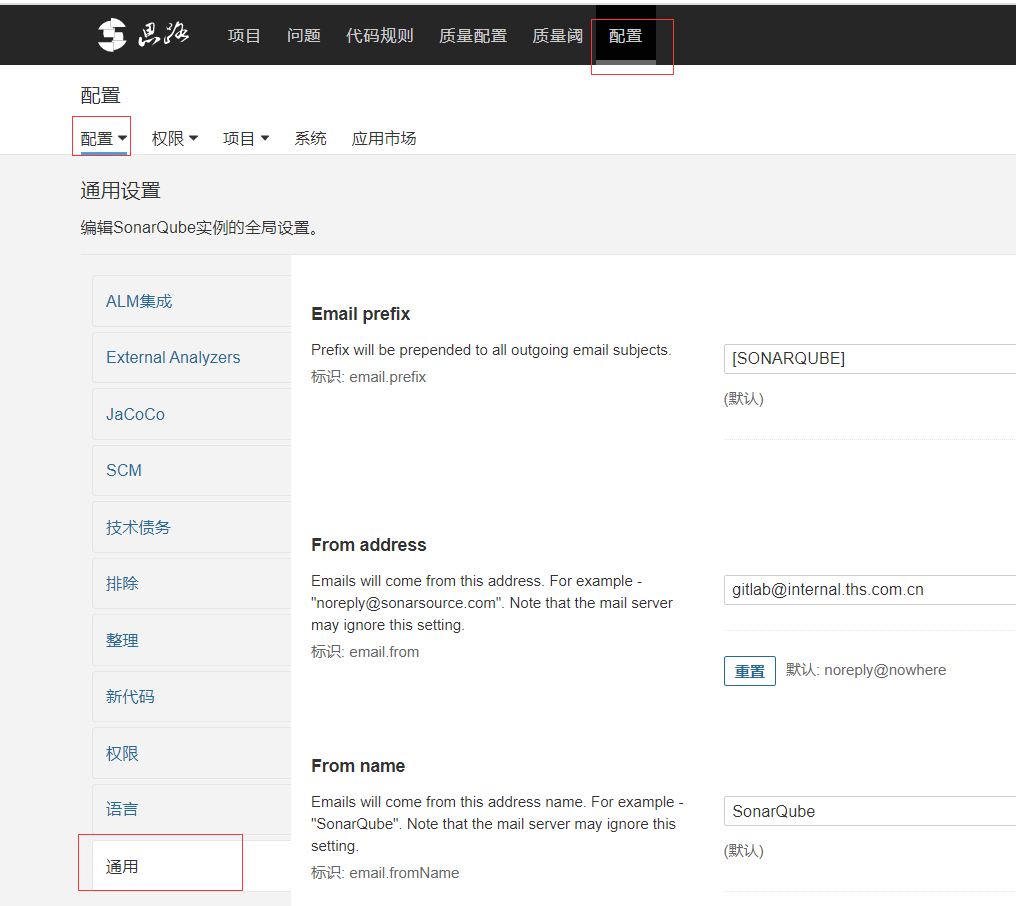Open 质量配置 in navigation bar
Image resolution: width=1016 pixels, height=906 pixels.
[x=472, y=36]
